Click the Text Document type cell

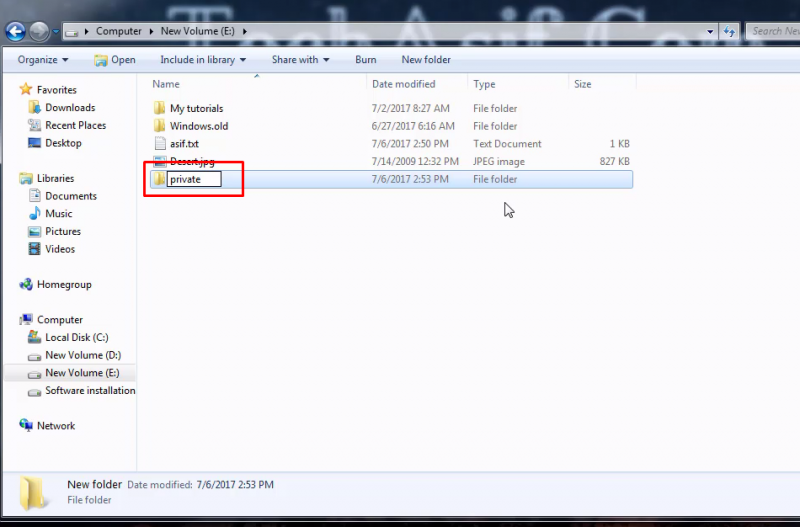(x=507, y=144)
